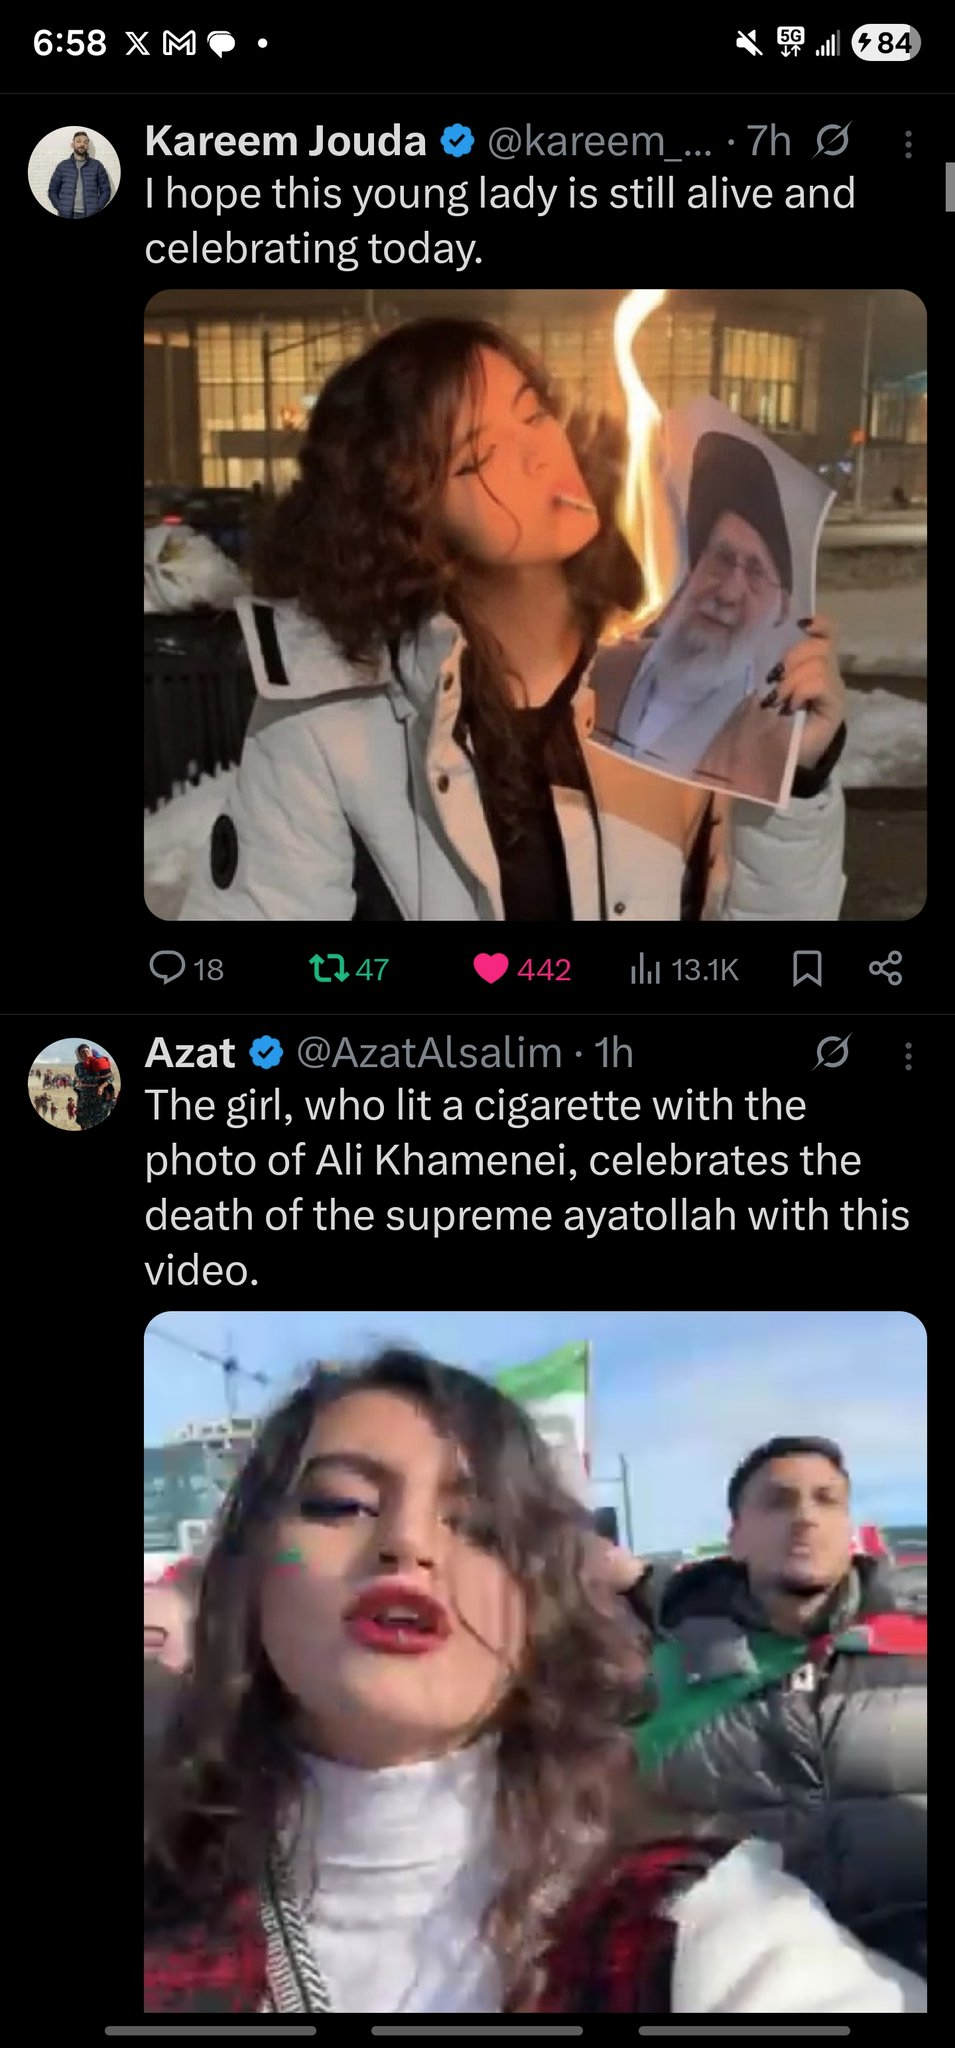Open Kareem Jouda's profile picture

(x=74, y=172)
